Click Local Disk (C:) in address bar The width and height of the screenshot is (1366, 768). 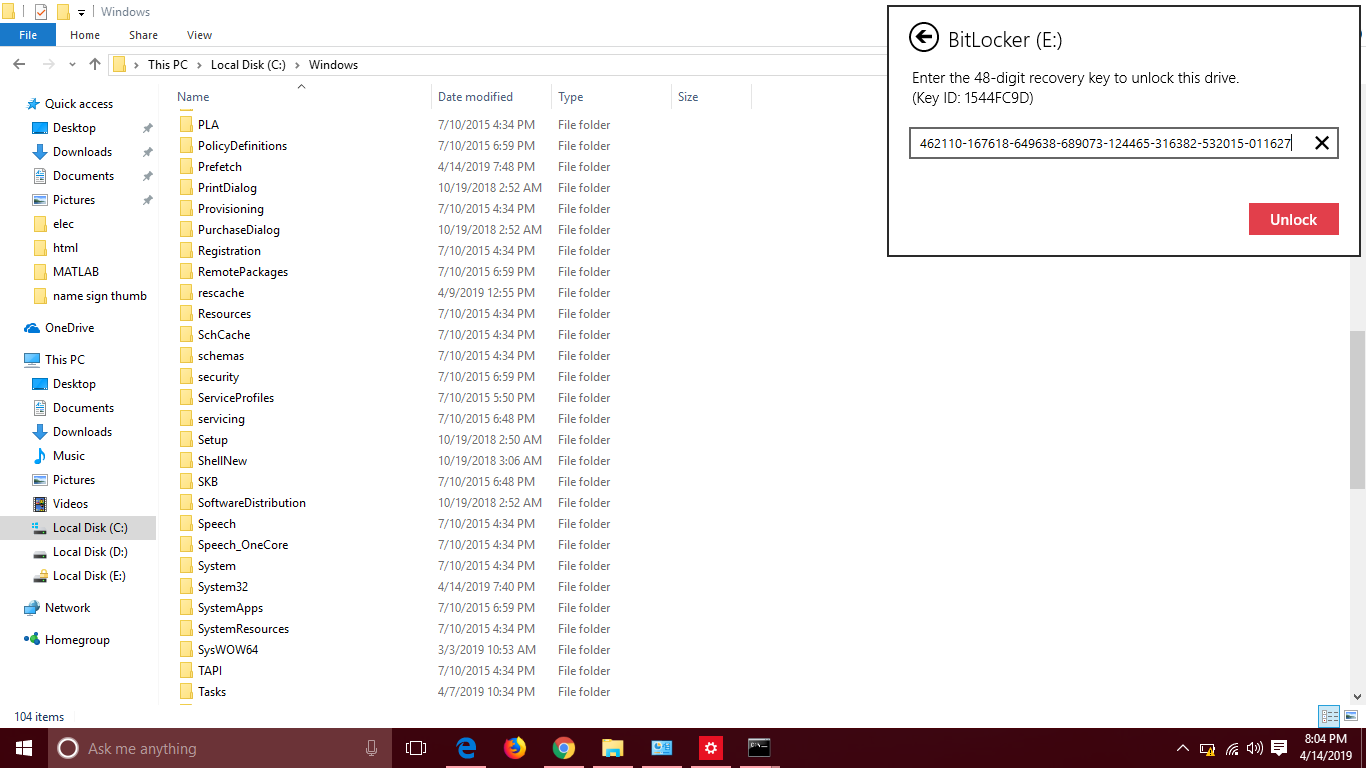pyautogui.click(x=248, y=64)
